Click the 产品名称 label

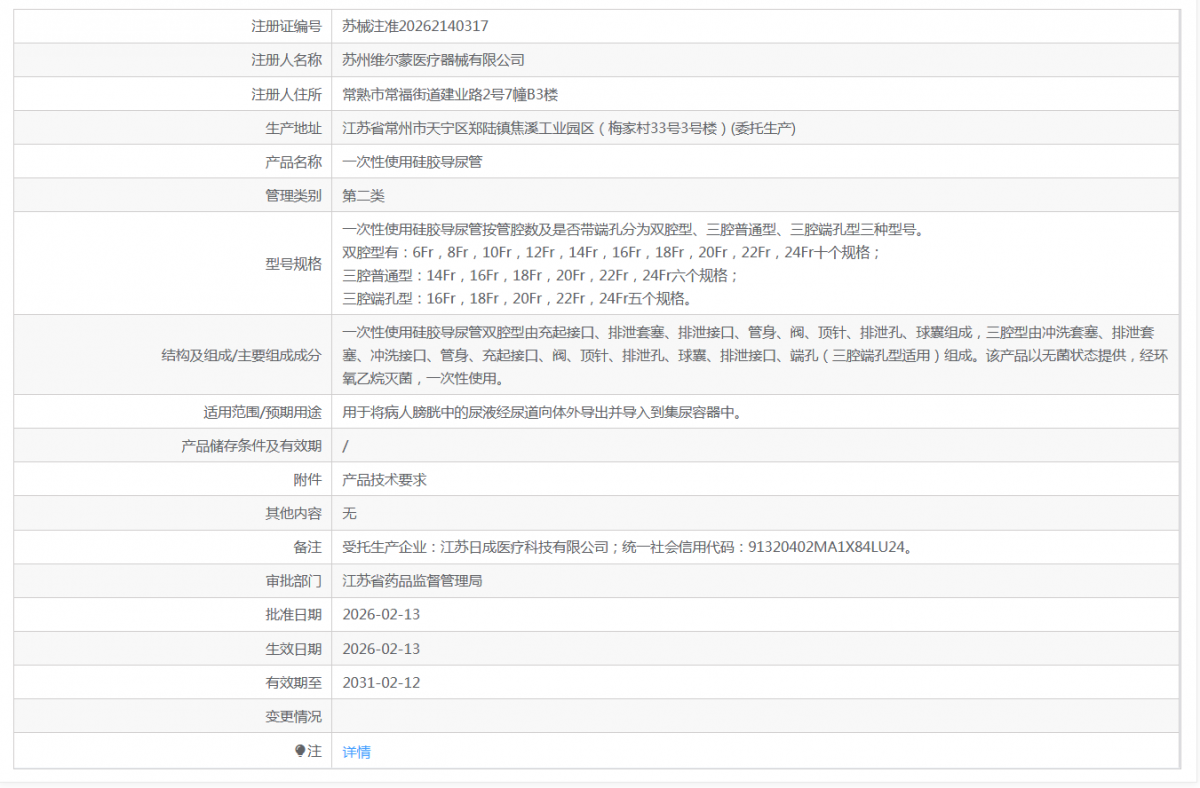[x=293, y=162]
